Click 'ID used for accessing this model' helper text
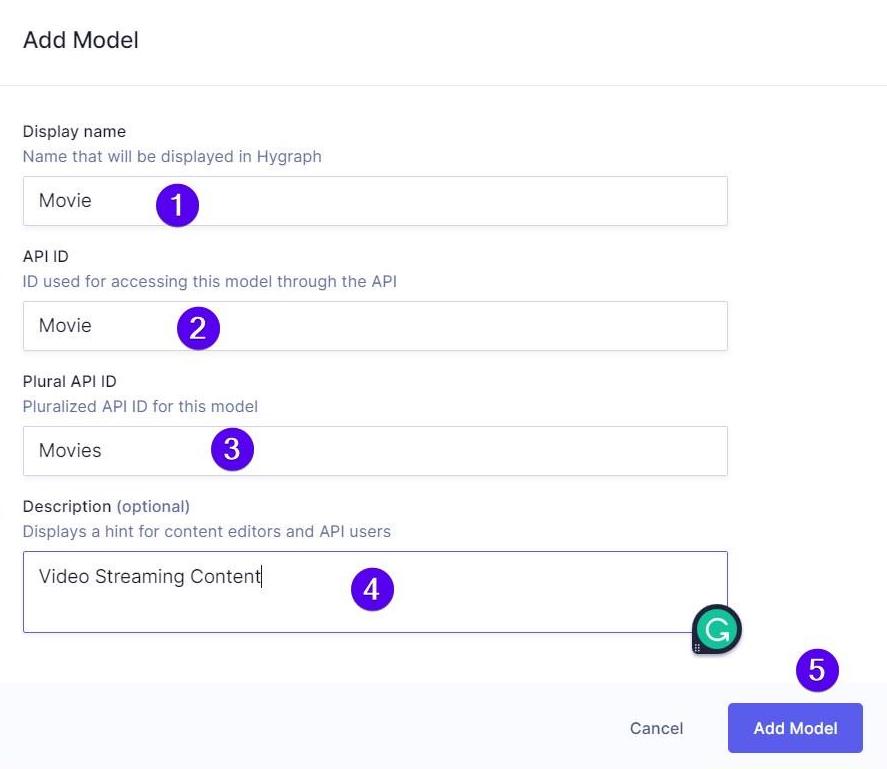The width and height of the screenshot is (887, 769). pos(209,281)
